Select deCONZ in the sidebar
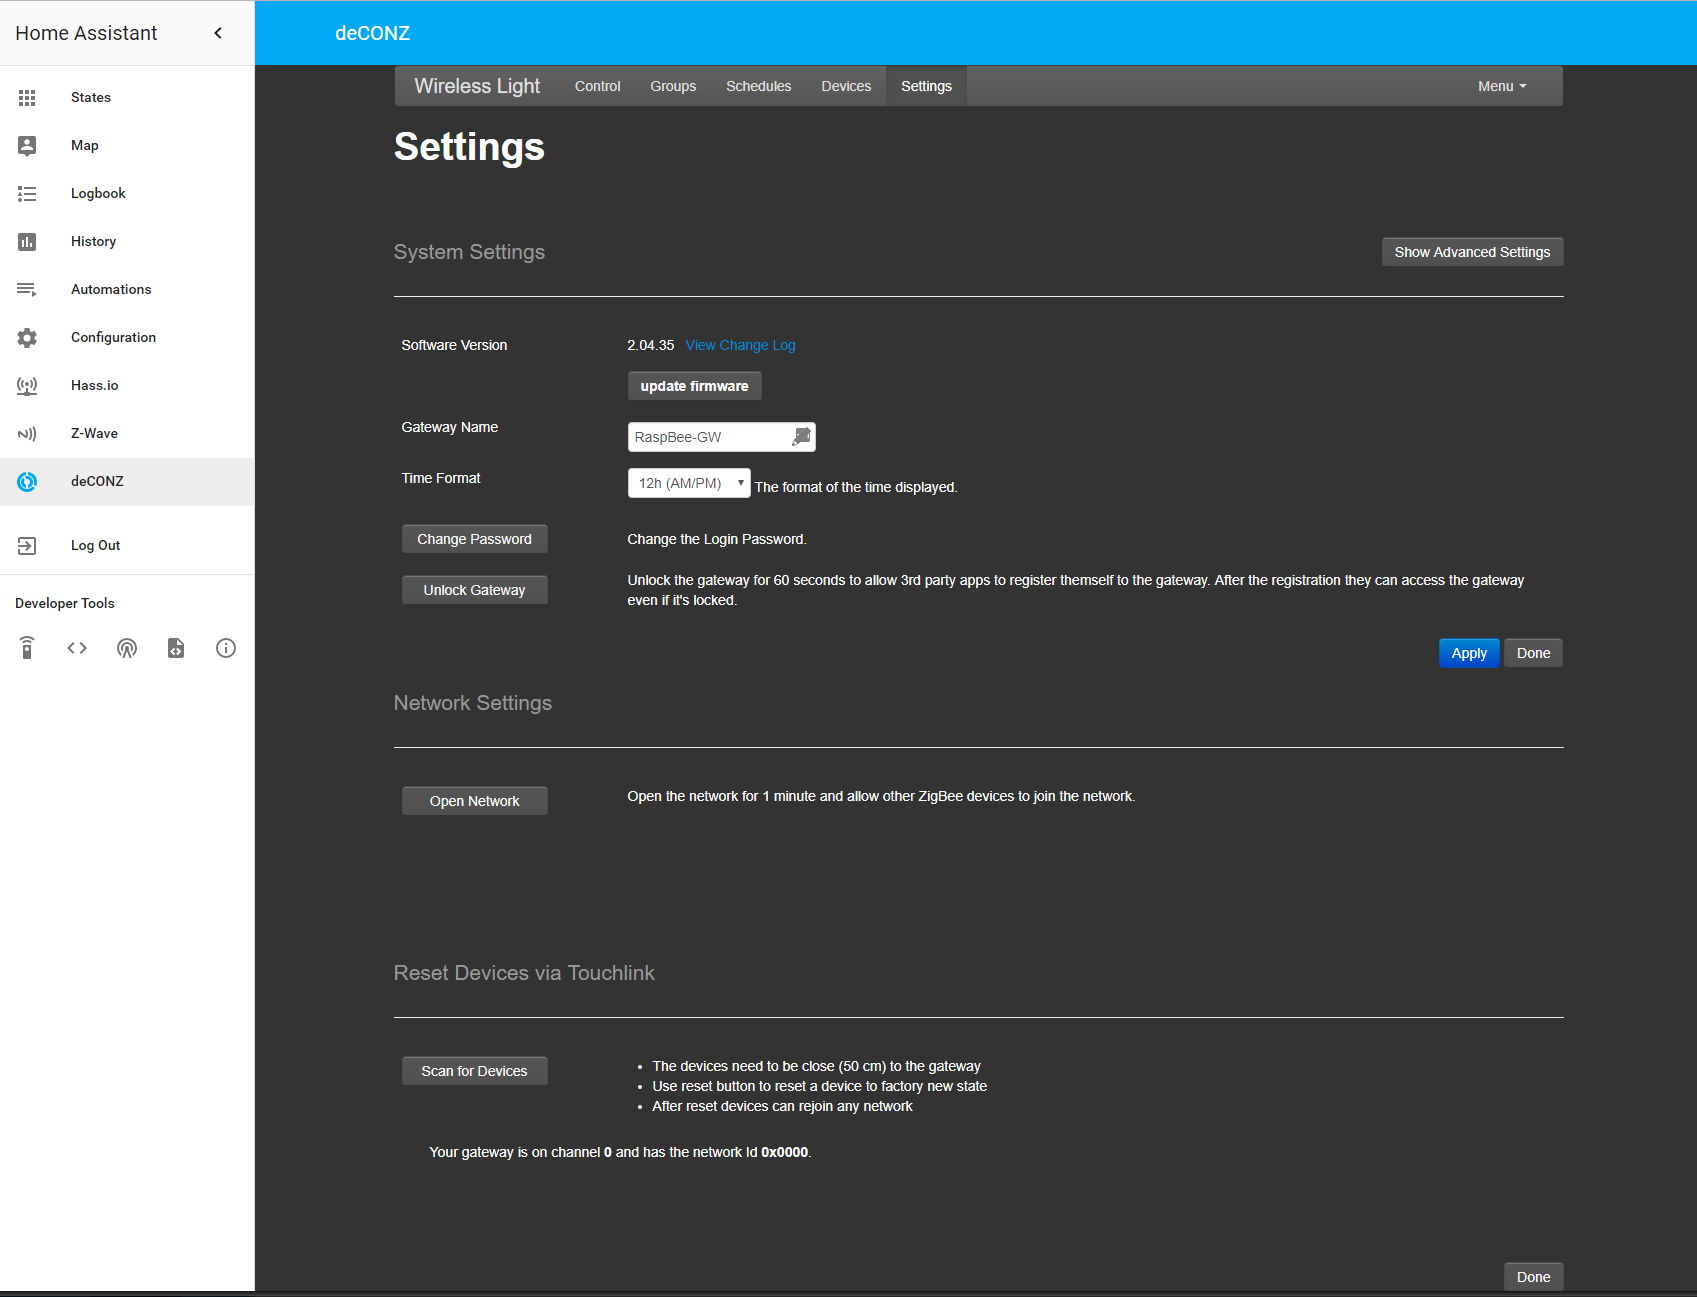 (x=127, y=481)
